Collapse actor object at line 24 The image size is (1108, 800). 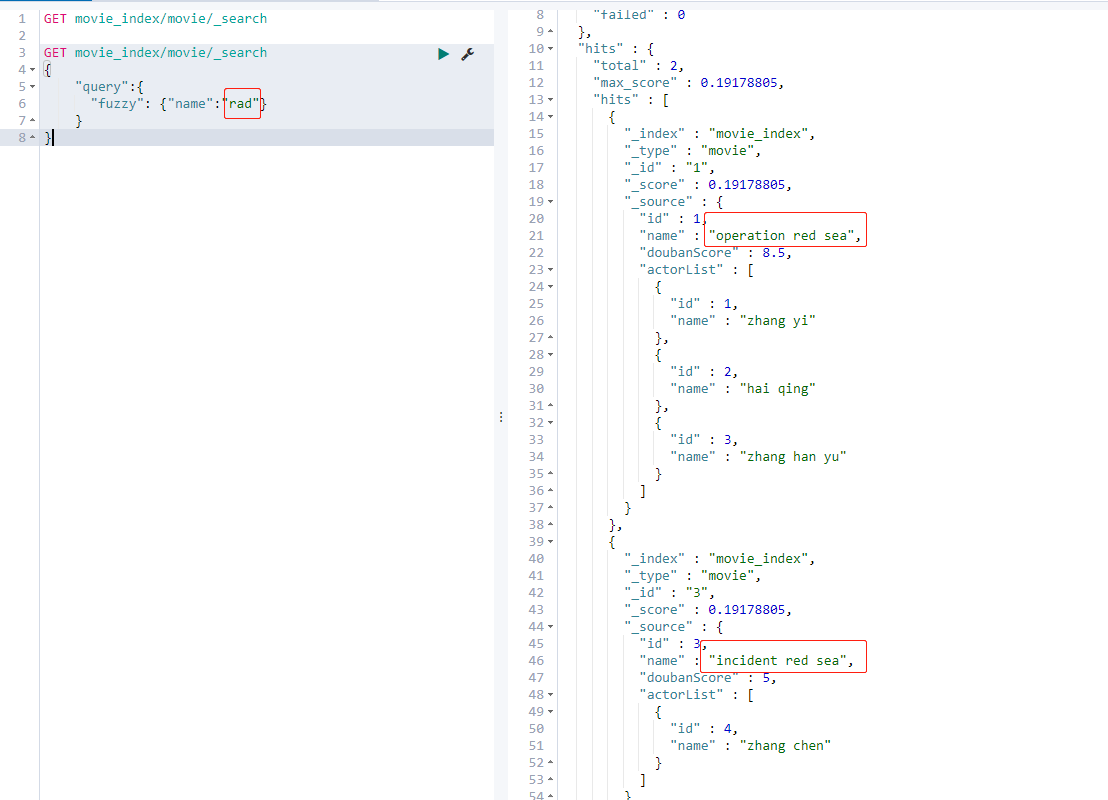[550, 286]
